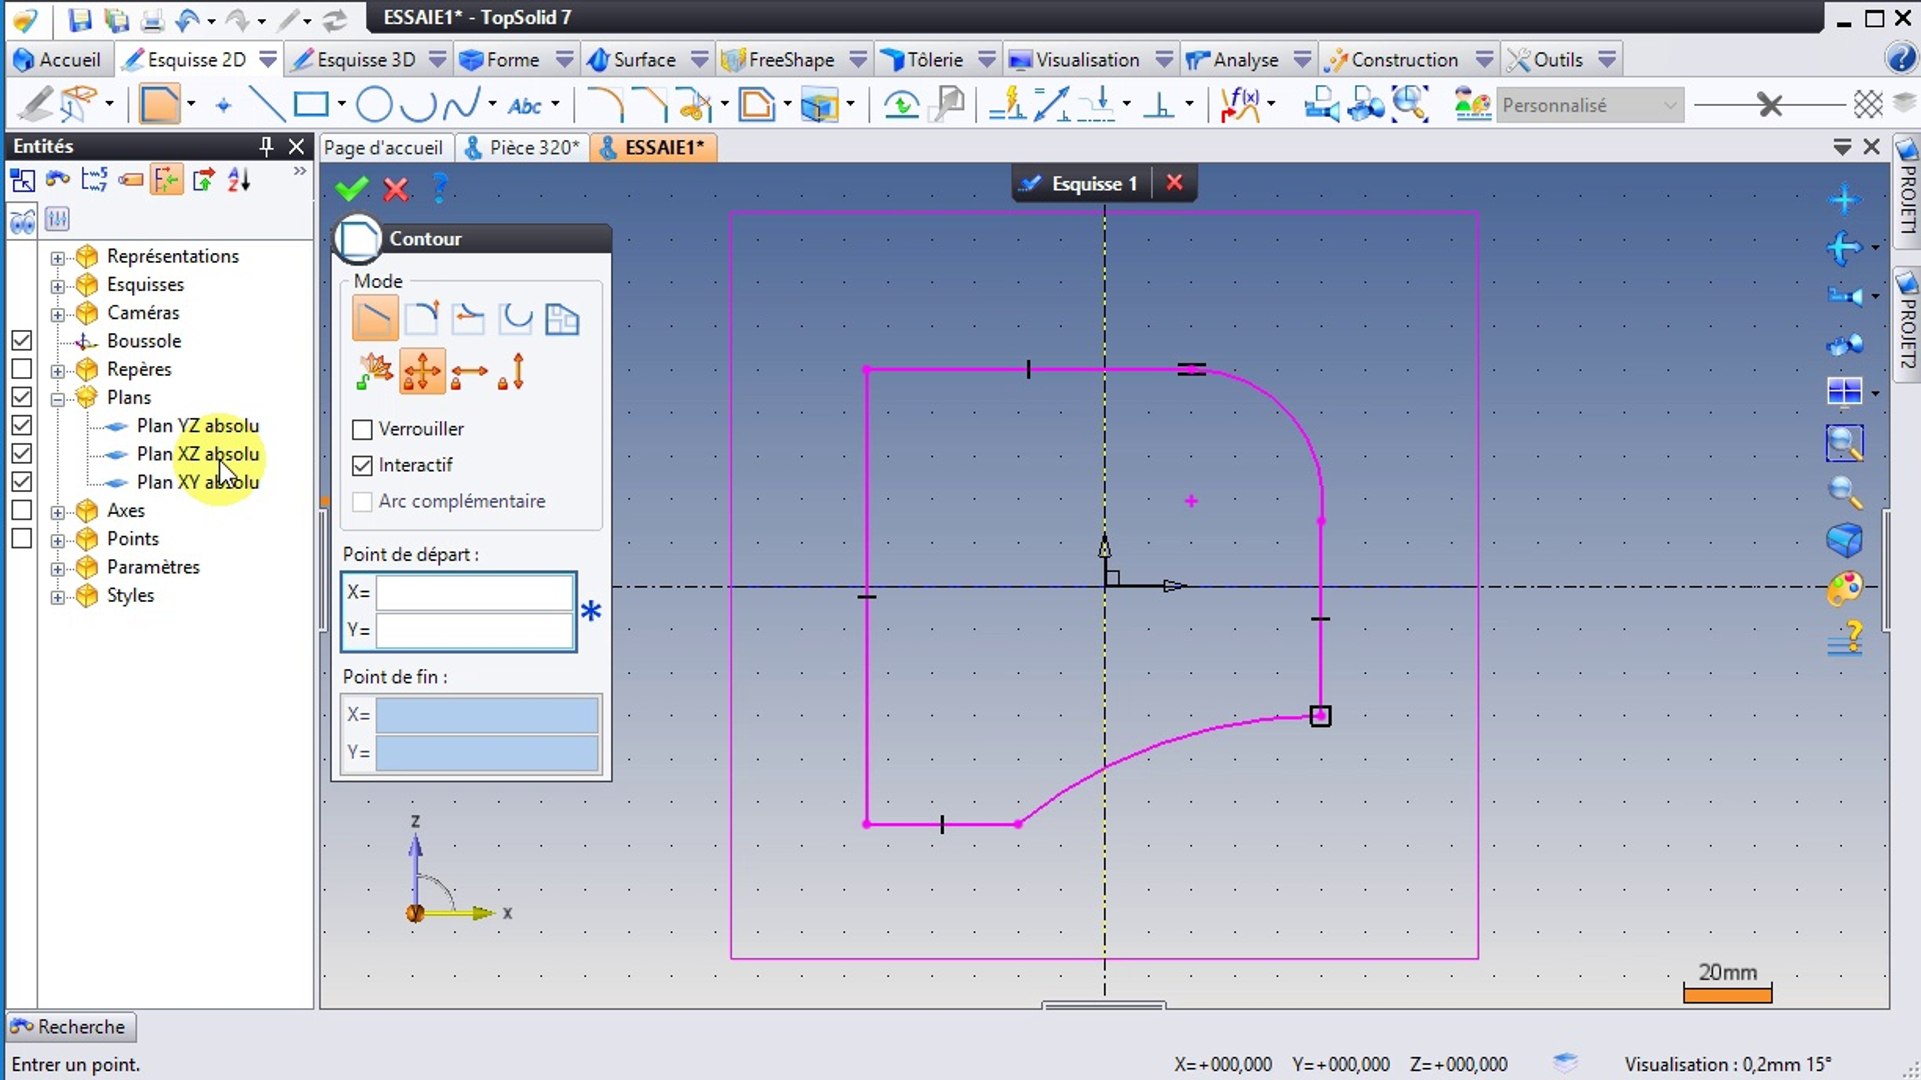Select the circle sketch tool
The width and height of the screenshot is (1921, 1080).
point(374,104)
